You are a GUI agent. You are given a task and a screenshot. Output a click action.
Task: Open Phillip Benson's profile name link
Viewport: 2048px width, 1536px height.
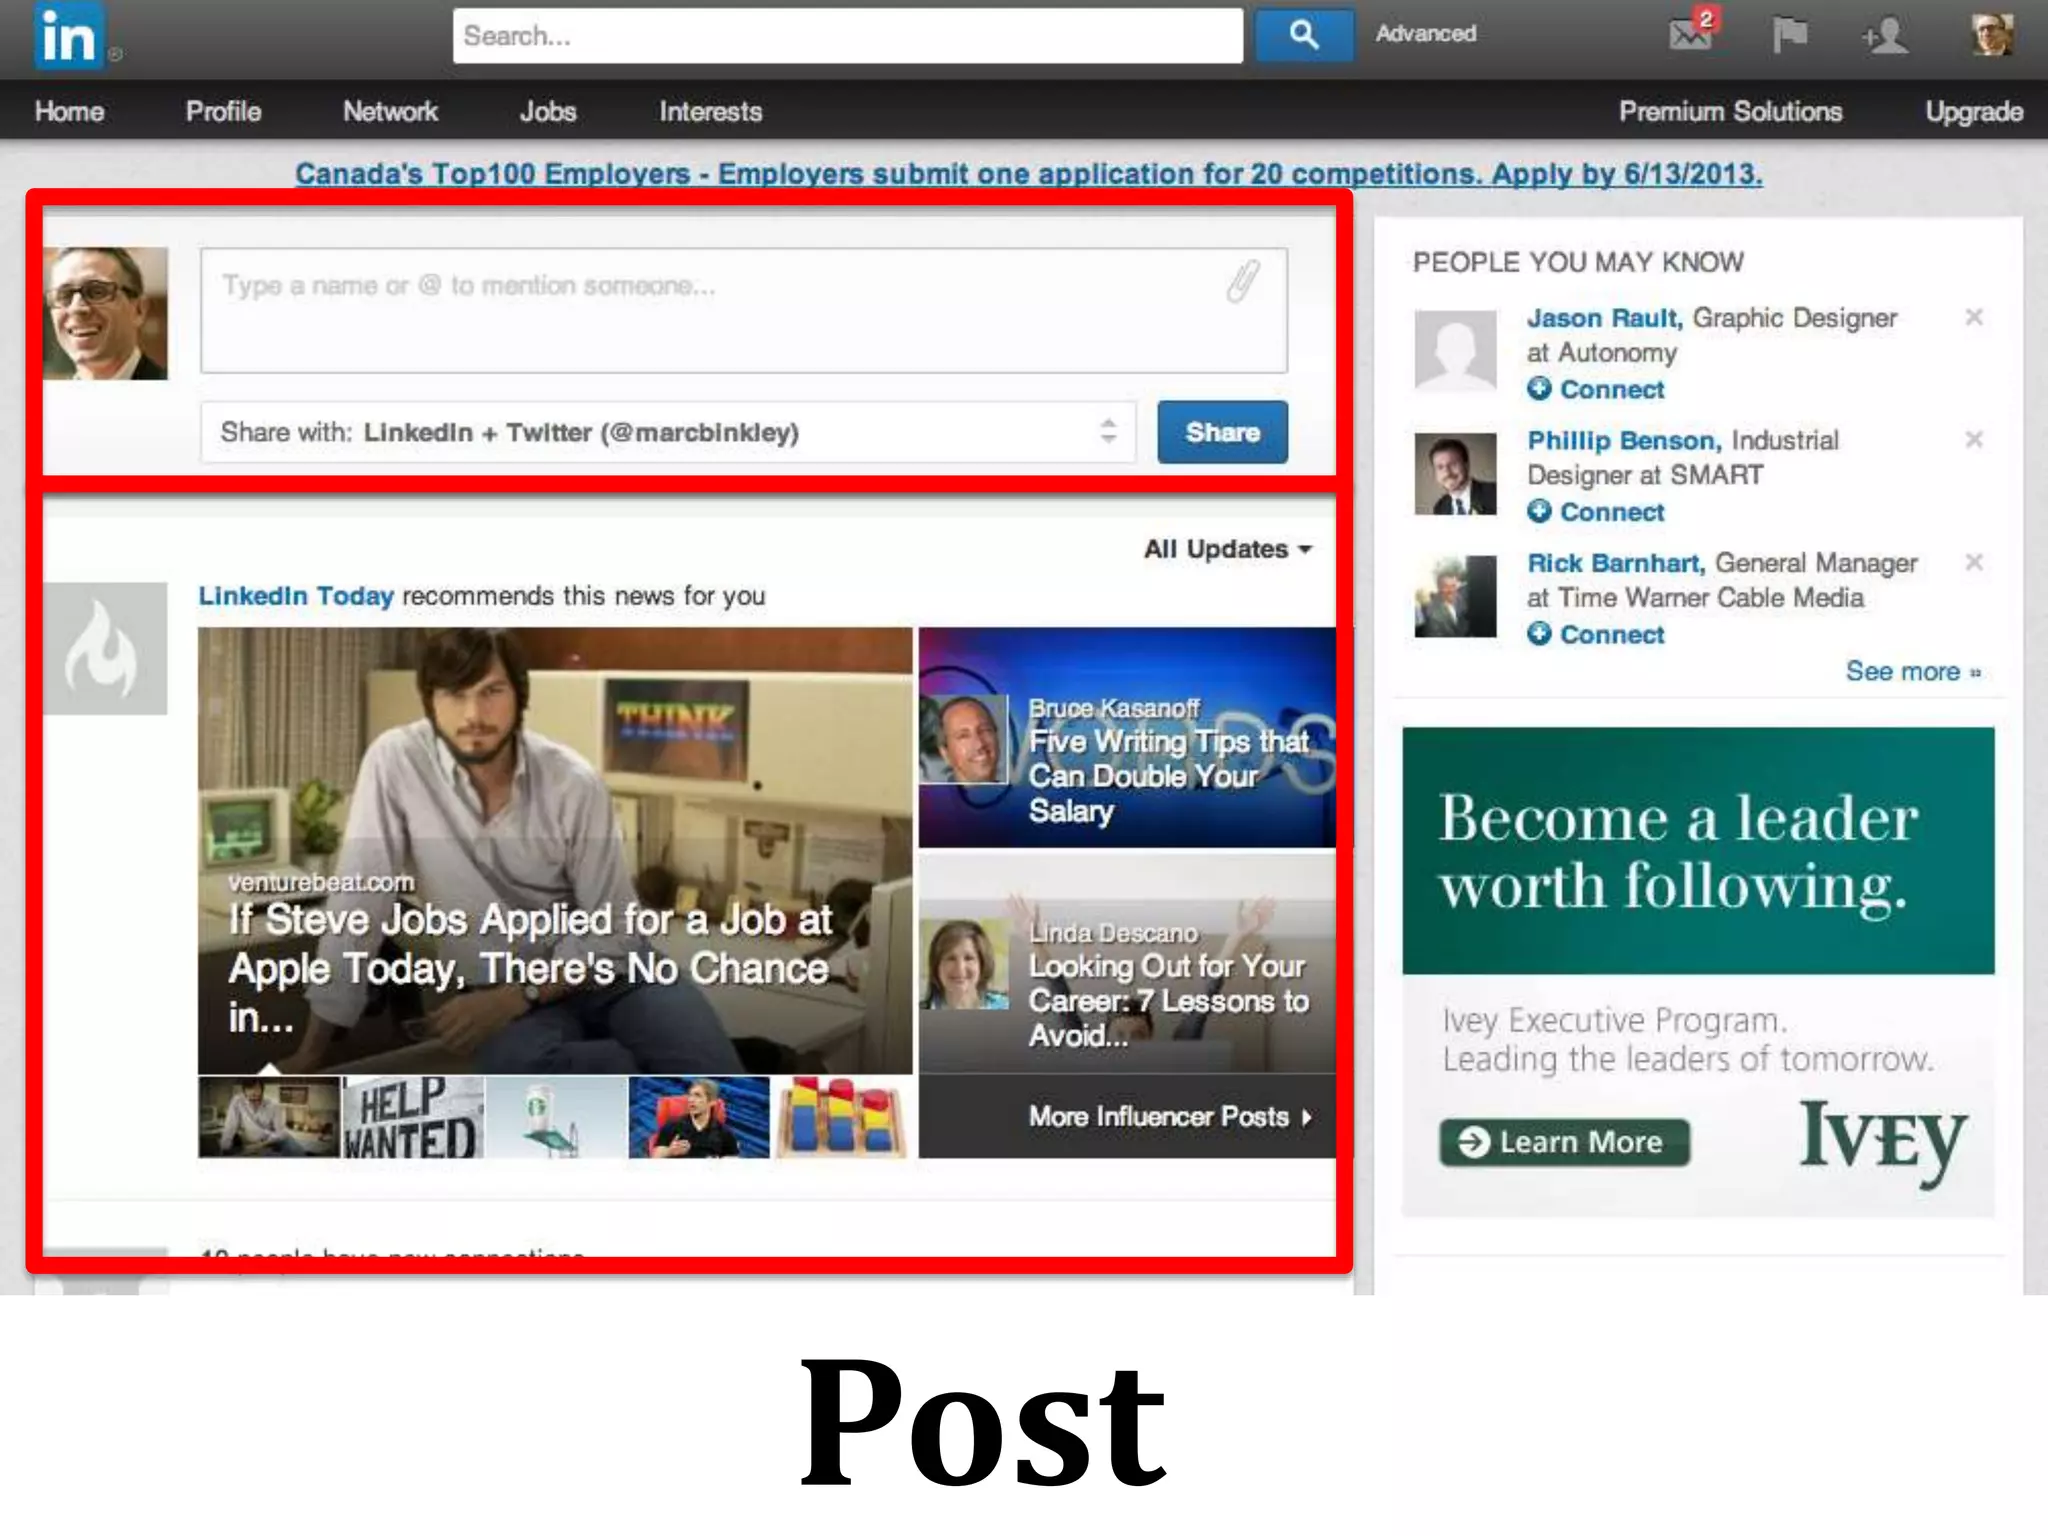1623,440
